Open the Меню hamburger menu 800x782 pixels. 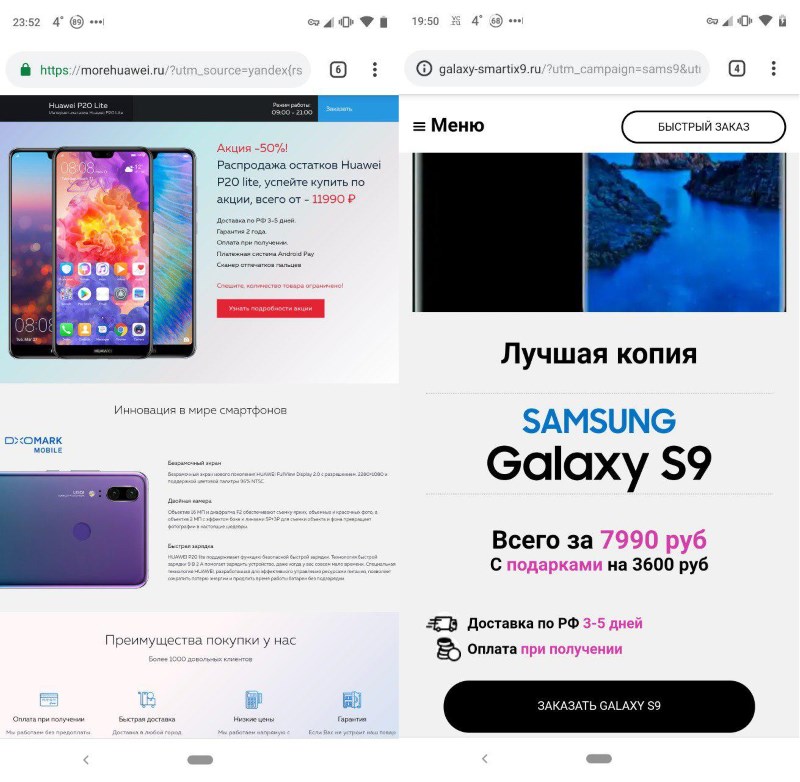(x=448, y=125)
